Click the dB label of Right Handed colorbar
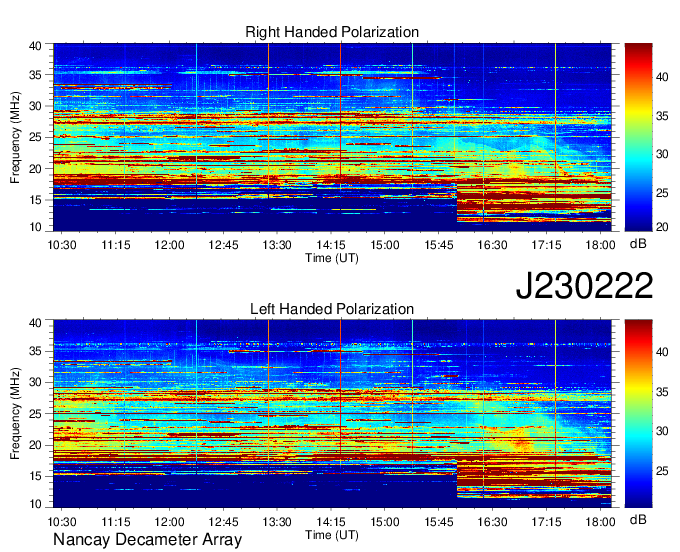Image resolution: width=680 pixels, height=552 pixels. click(x=638, y=243)
